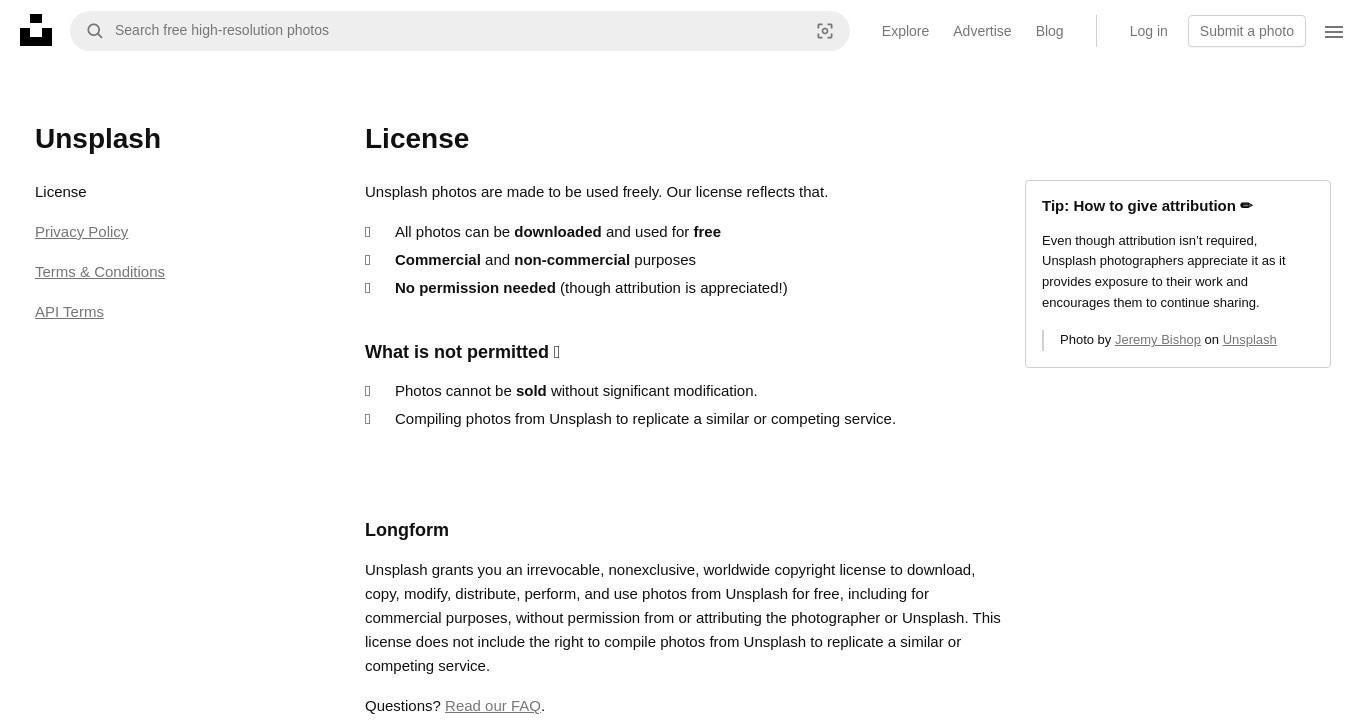Open the Privacy Policy page
Viewport: 1366px width, 728px height.
[x=82, y=232]
